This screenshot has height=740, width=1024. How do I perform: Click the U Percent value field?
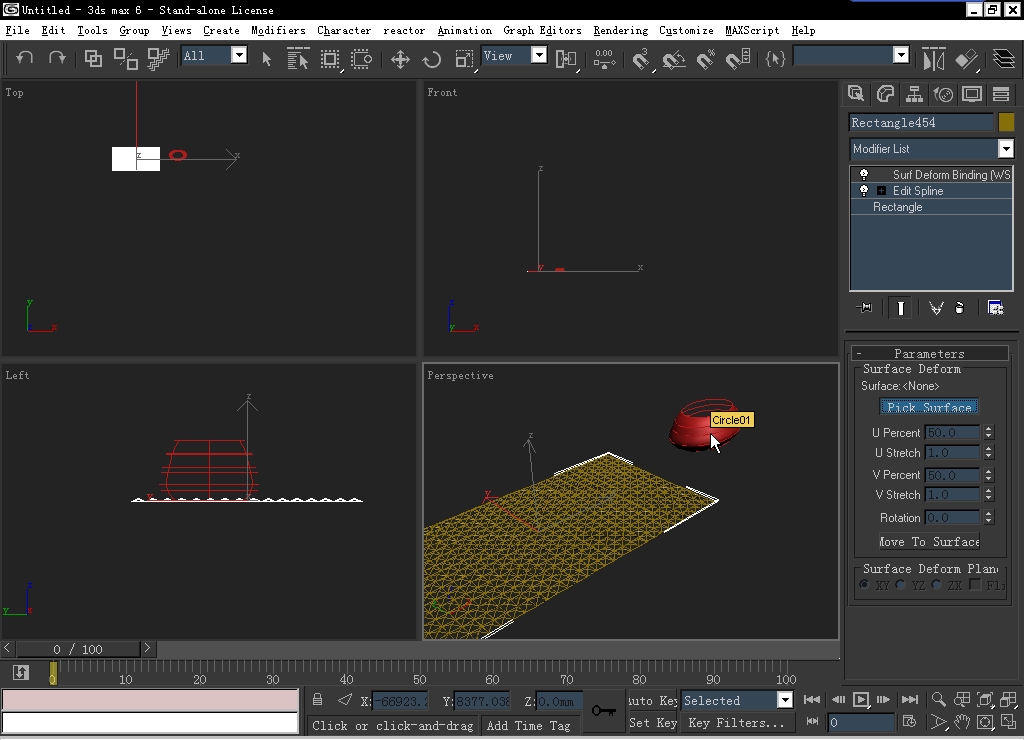click(x=952, y=433)
